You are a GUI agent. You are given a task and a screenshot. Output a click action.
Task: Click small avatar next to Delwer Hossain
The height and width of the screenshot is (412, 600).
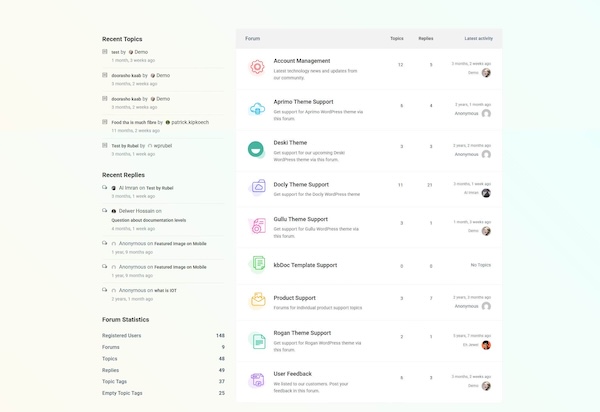[114, 211]
